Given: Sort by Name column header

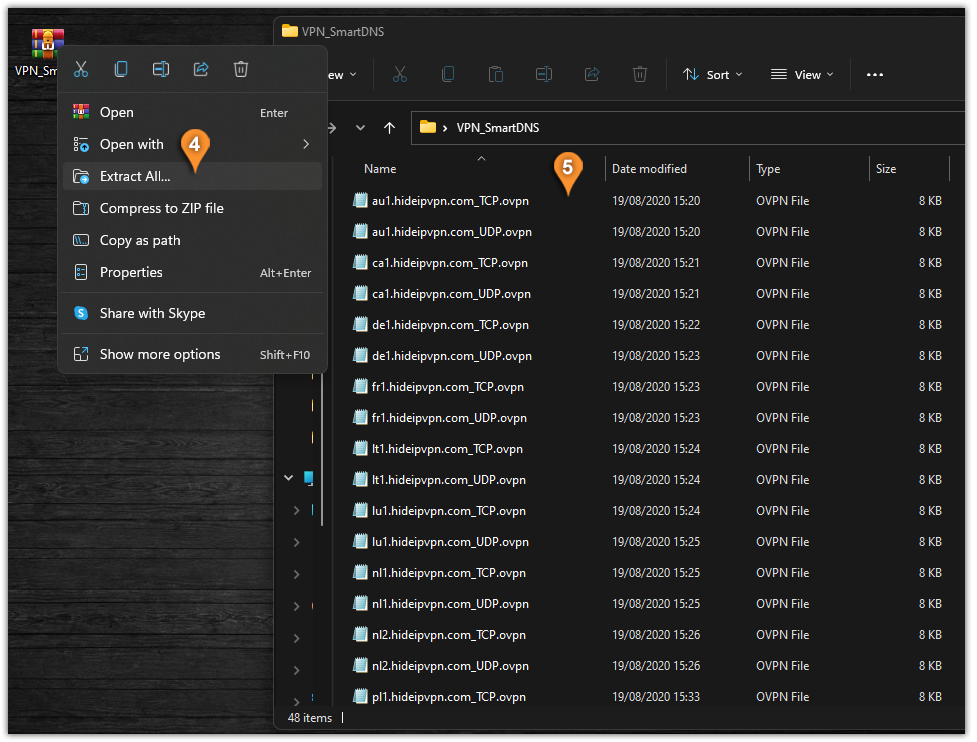Looking at the screenshot, I should pos(380,169).
